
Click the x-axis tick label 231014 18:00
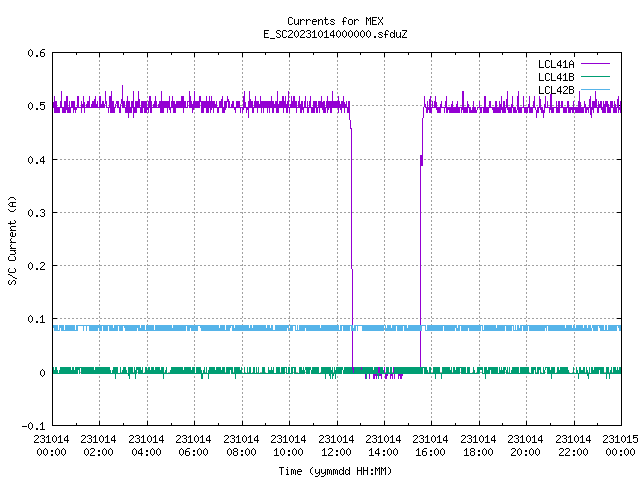coord(478,446)
